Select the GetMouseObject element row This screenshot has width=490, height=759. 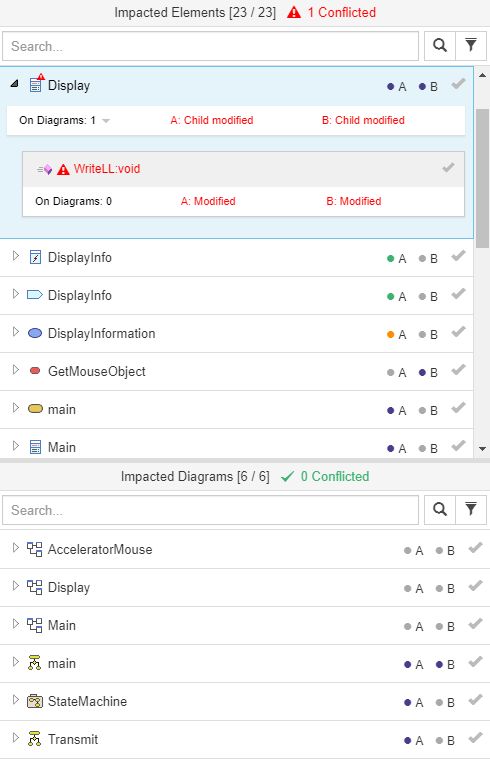point(236,372)
